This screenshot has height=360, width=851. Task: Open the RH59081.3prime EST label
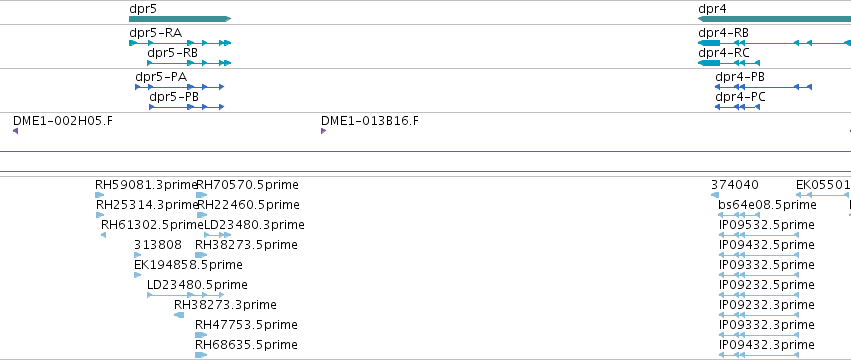point(145,185)
